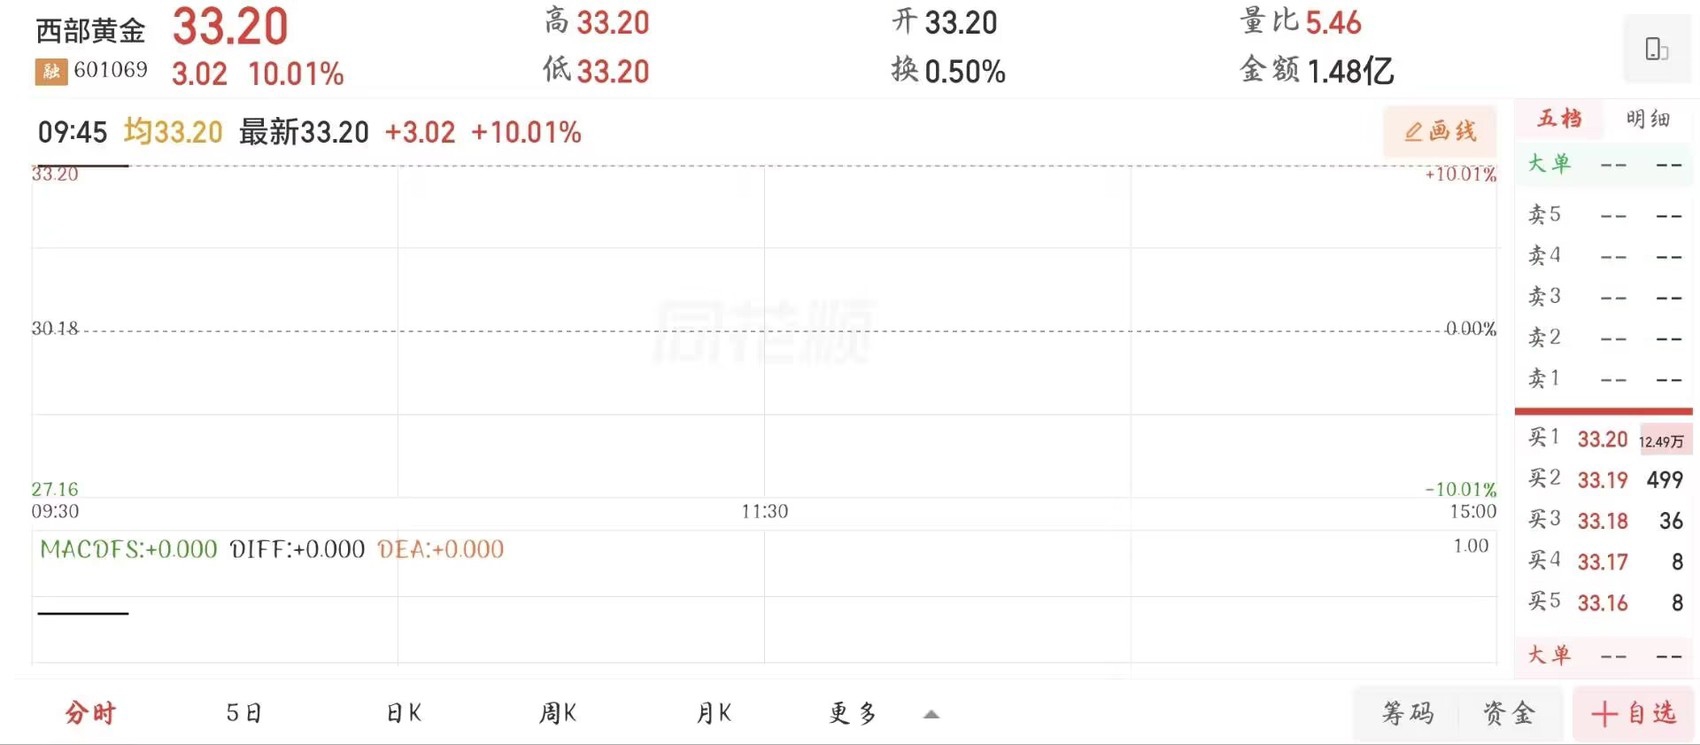Open the 明细 trade details tab
The image size is (1700, 745).
pos(1647,119)
